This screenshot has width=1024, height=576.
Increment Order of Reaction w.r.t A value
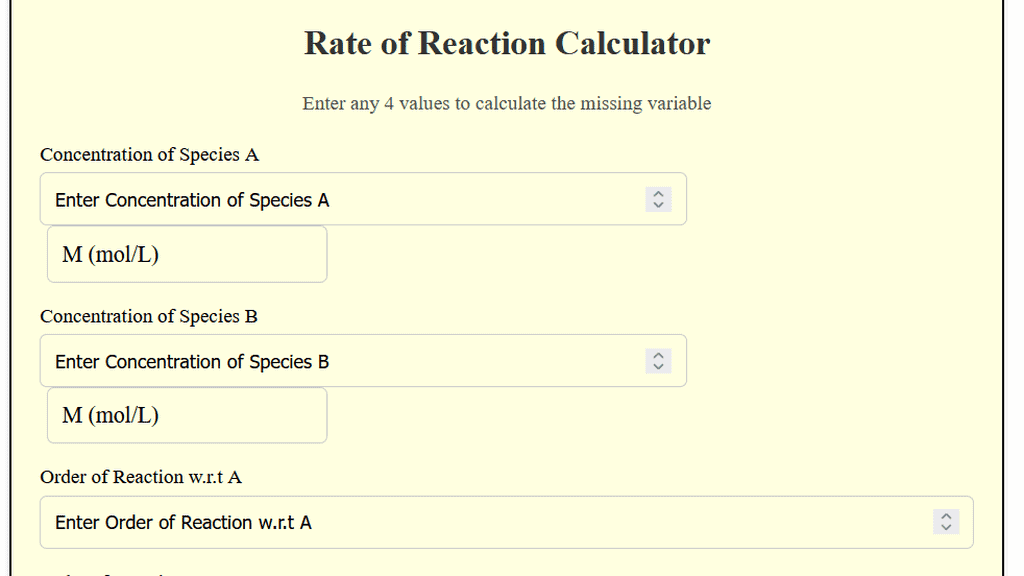click(x=945, y=516)
